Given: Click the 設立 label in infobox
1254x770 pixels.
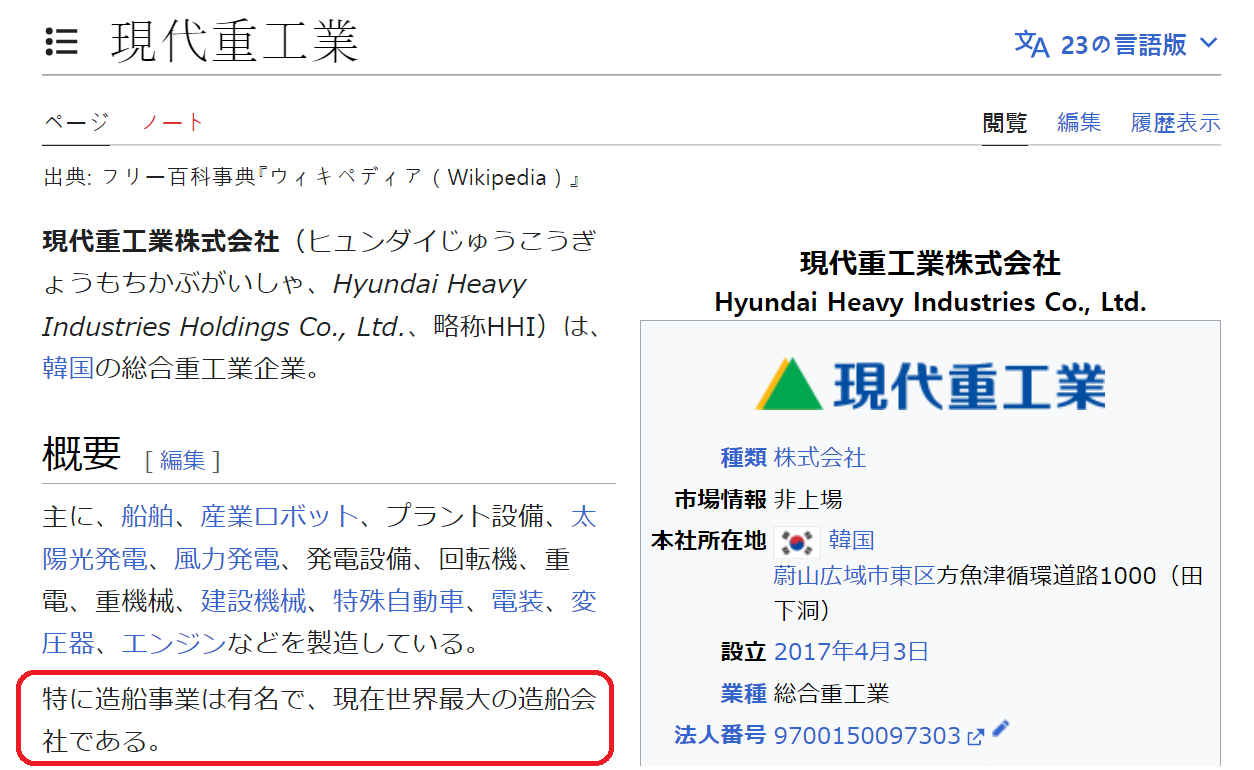Looking at the screenshot, I should [744, 652].
